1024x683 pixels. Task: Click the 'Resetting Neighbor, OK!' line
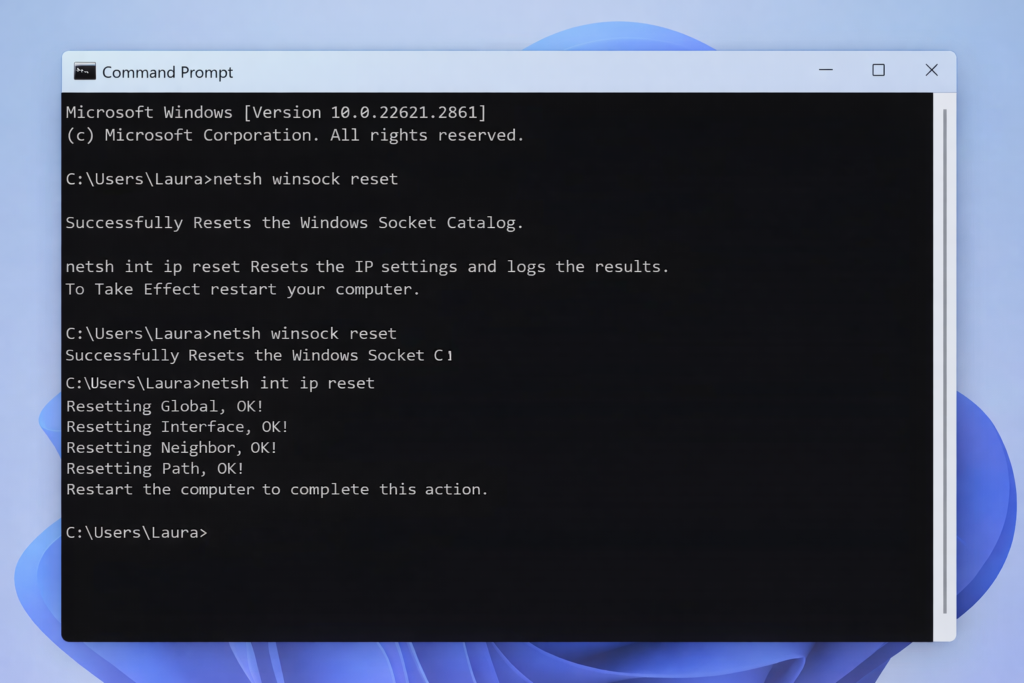click(x=172, y=448)
